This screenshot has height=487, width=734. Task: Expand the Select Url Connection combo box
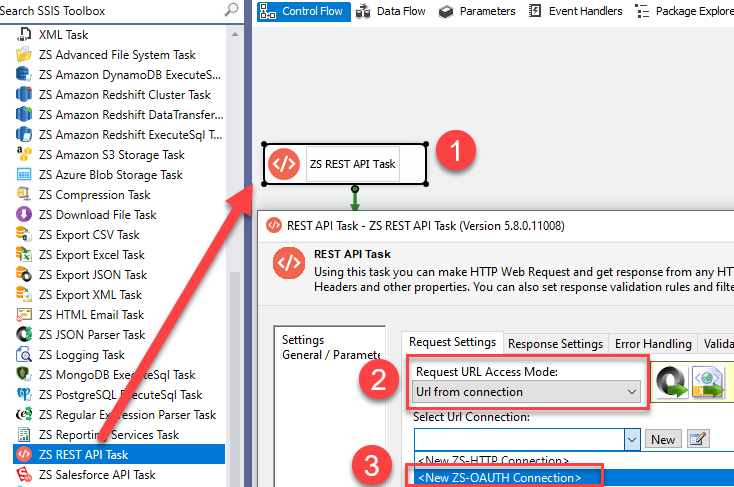[631, 439]
